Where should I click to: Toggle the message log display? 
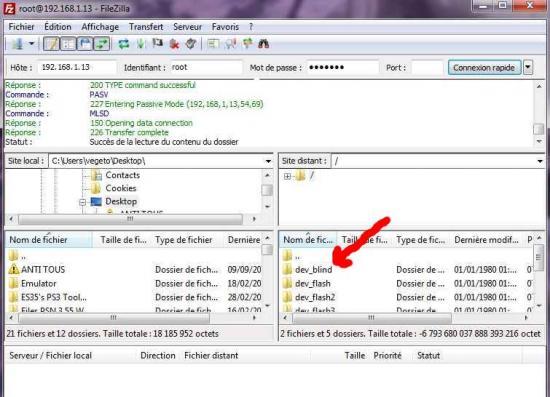pyautogui.click(x=51, y=44)
